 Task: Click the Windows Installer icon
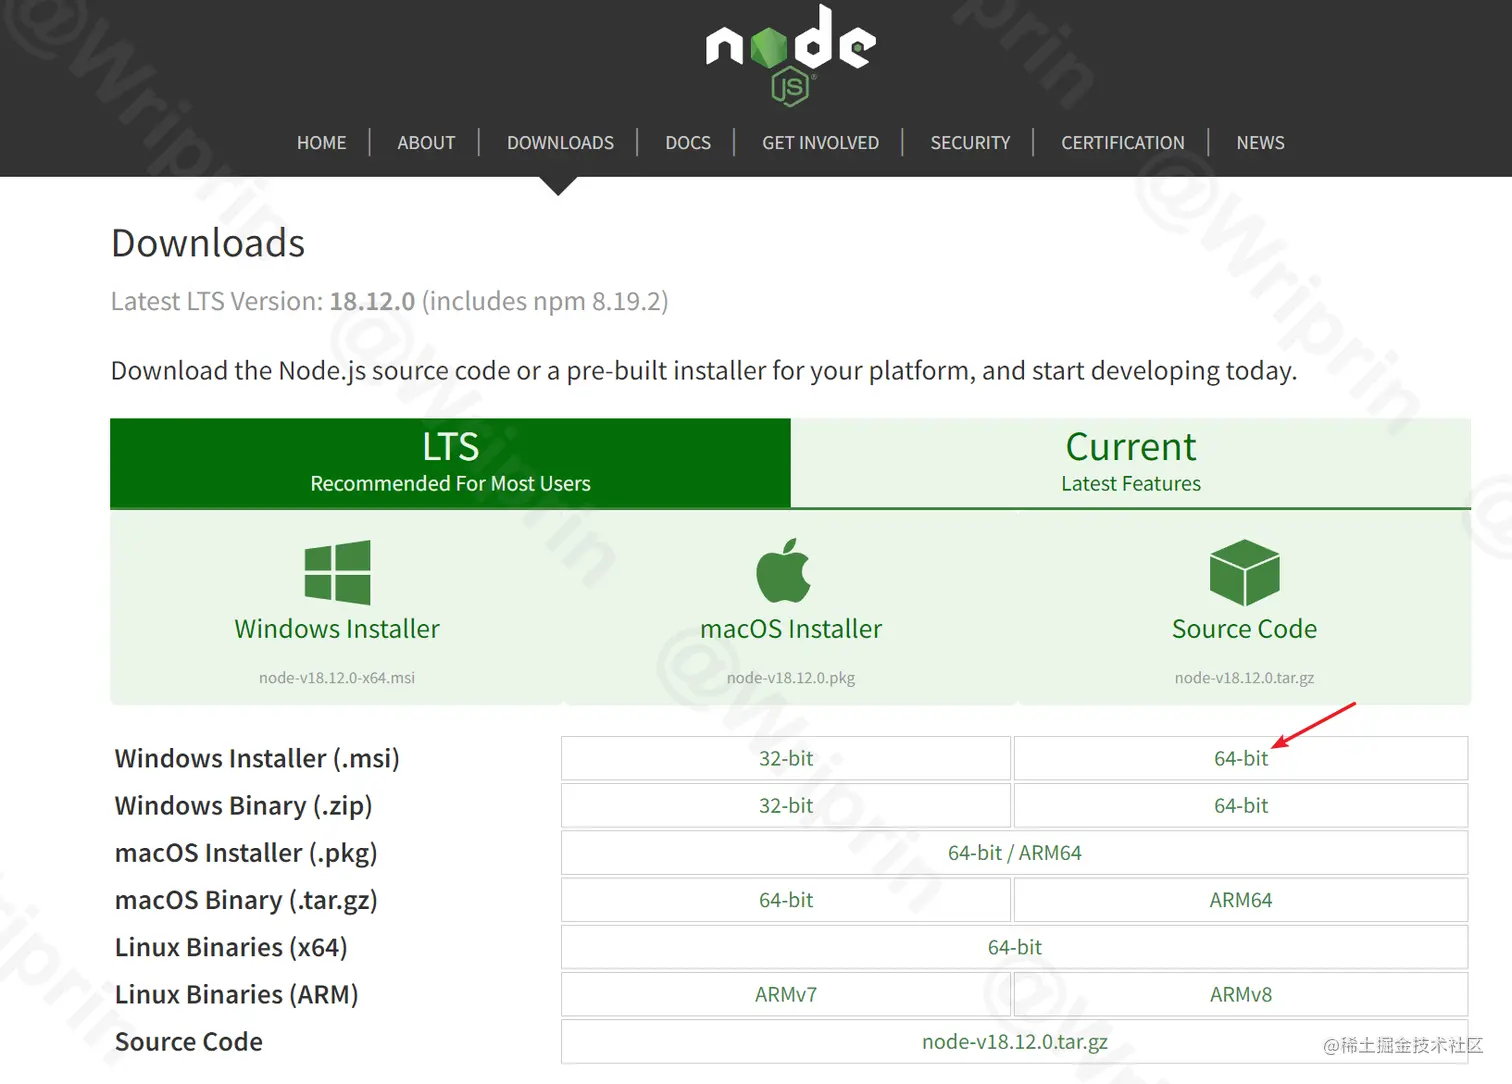[337, 572]
